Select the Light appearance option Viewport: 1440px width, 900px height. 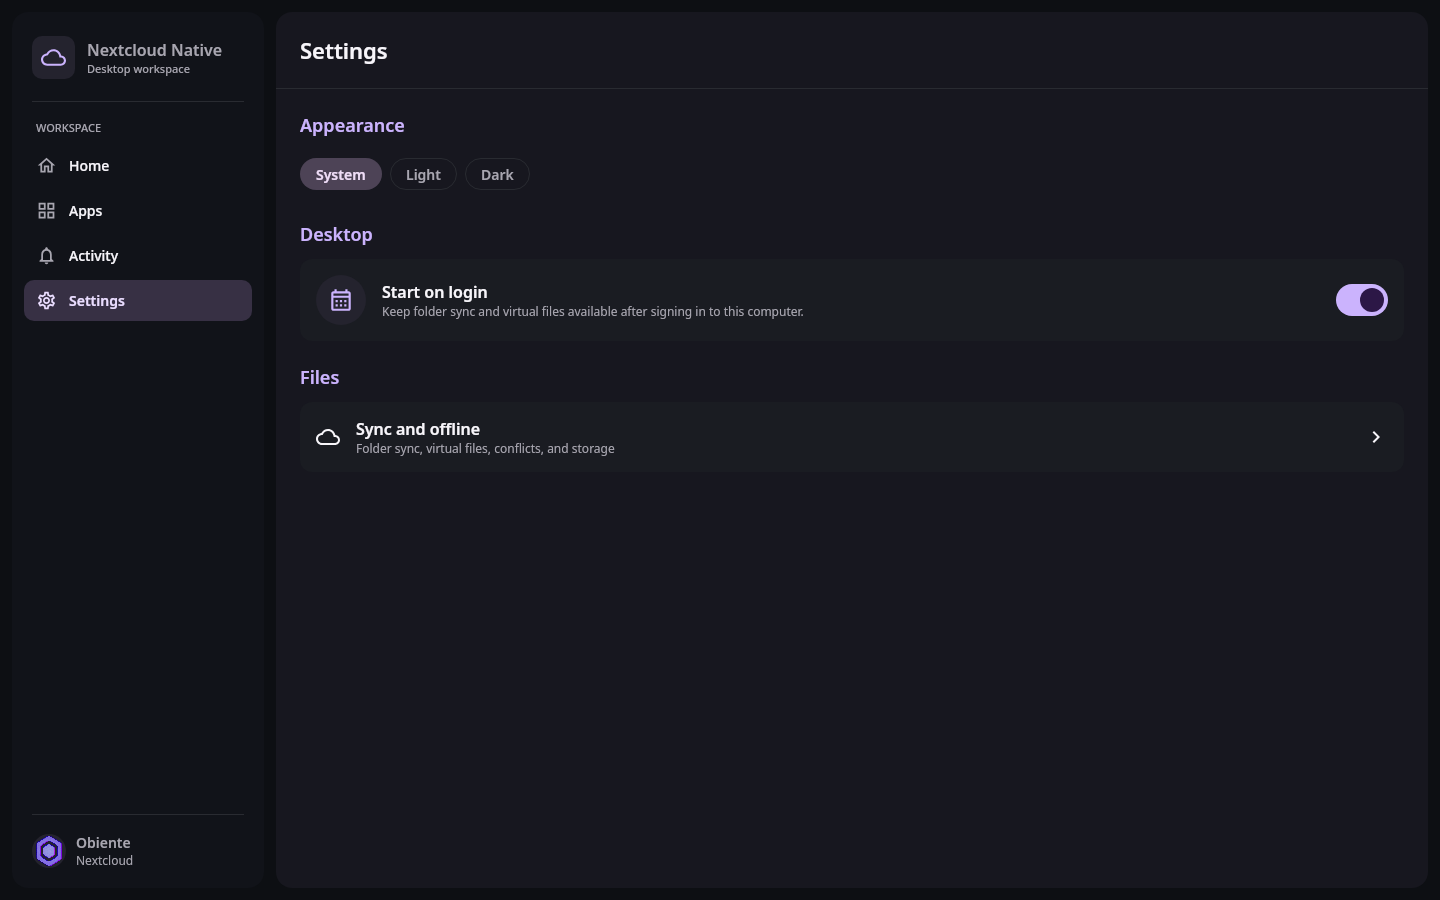pos(423,174)
